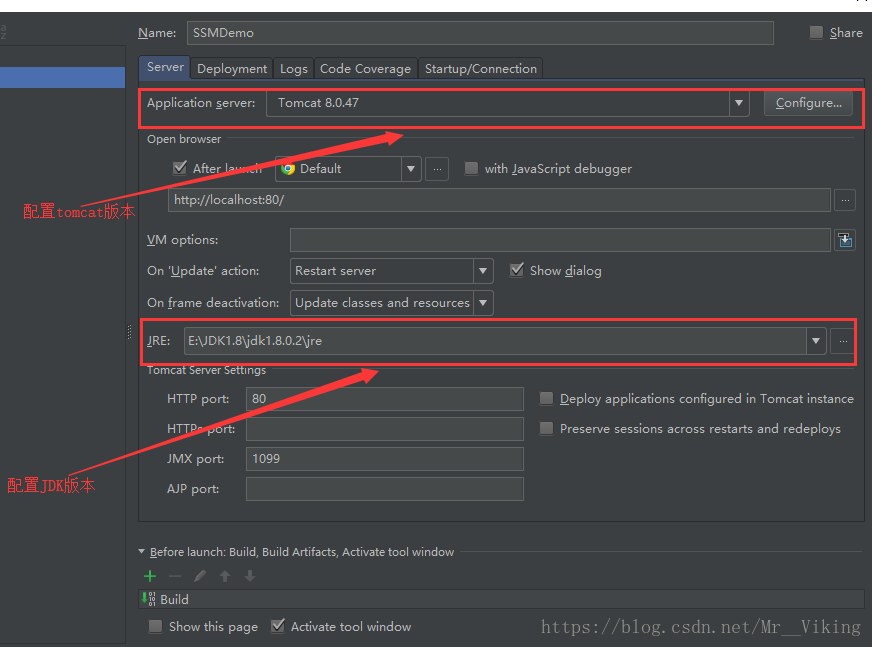Click the http://localhost:80/ URL field
Viewport: 872px width, 647px height.
click(499, 200)
